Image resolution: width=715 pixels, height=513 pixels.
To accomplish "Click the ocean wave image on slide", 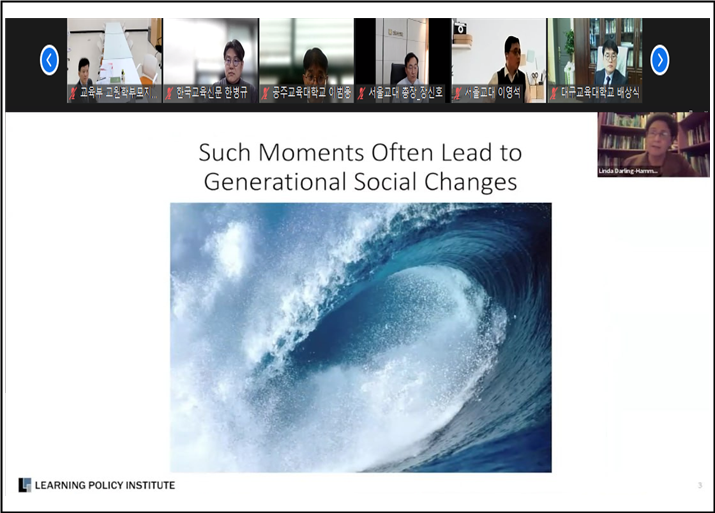I will click(x=360, y=337).
